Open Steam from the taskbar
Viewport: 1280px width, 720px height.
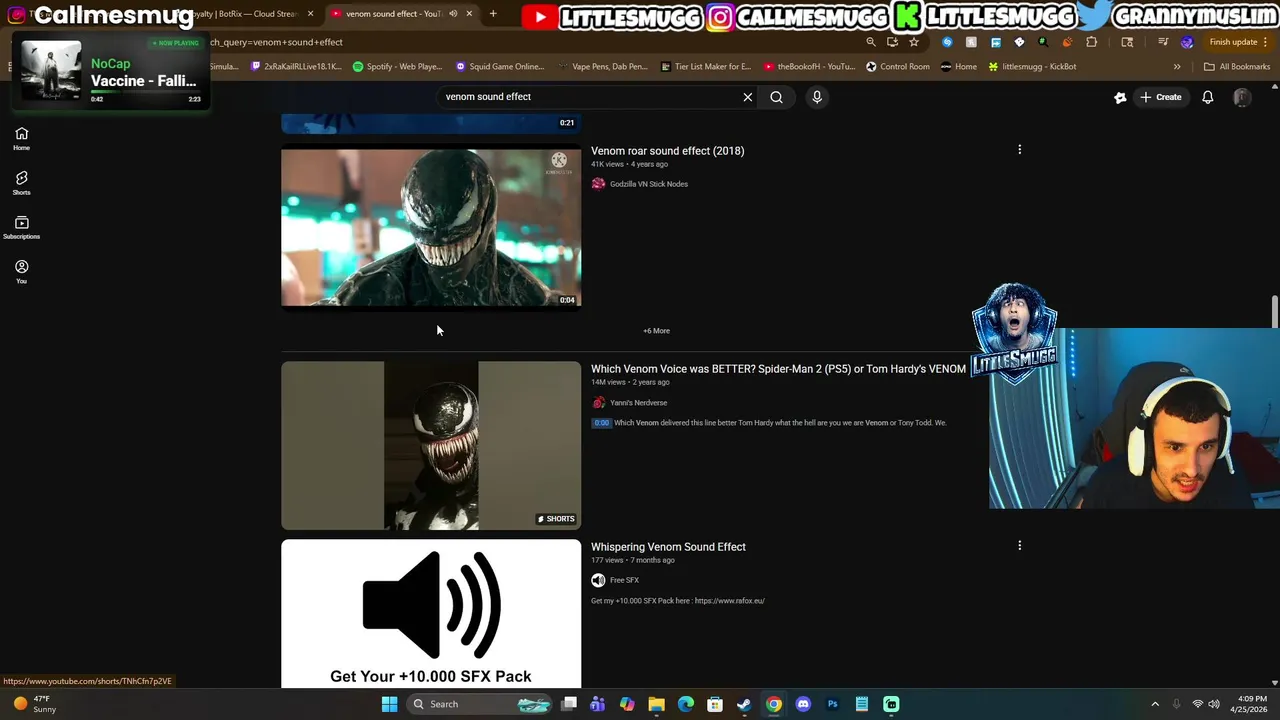pyautogui.click(x=744, y=704)
